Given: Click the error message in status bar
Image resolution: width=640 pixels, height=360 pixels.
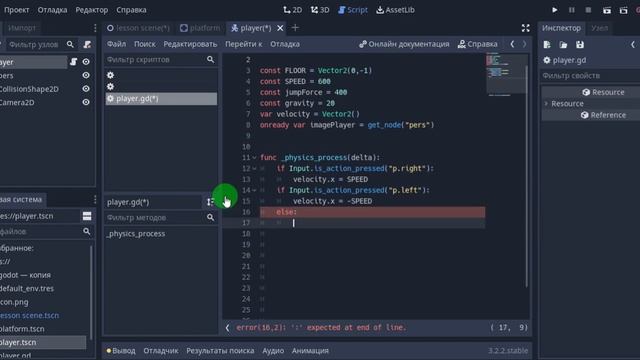Looking at the screenshot, I should [x=321, y=328].
